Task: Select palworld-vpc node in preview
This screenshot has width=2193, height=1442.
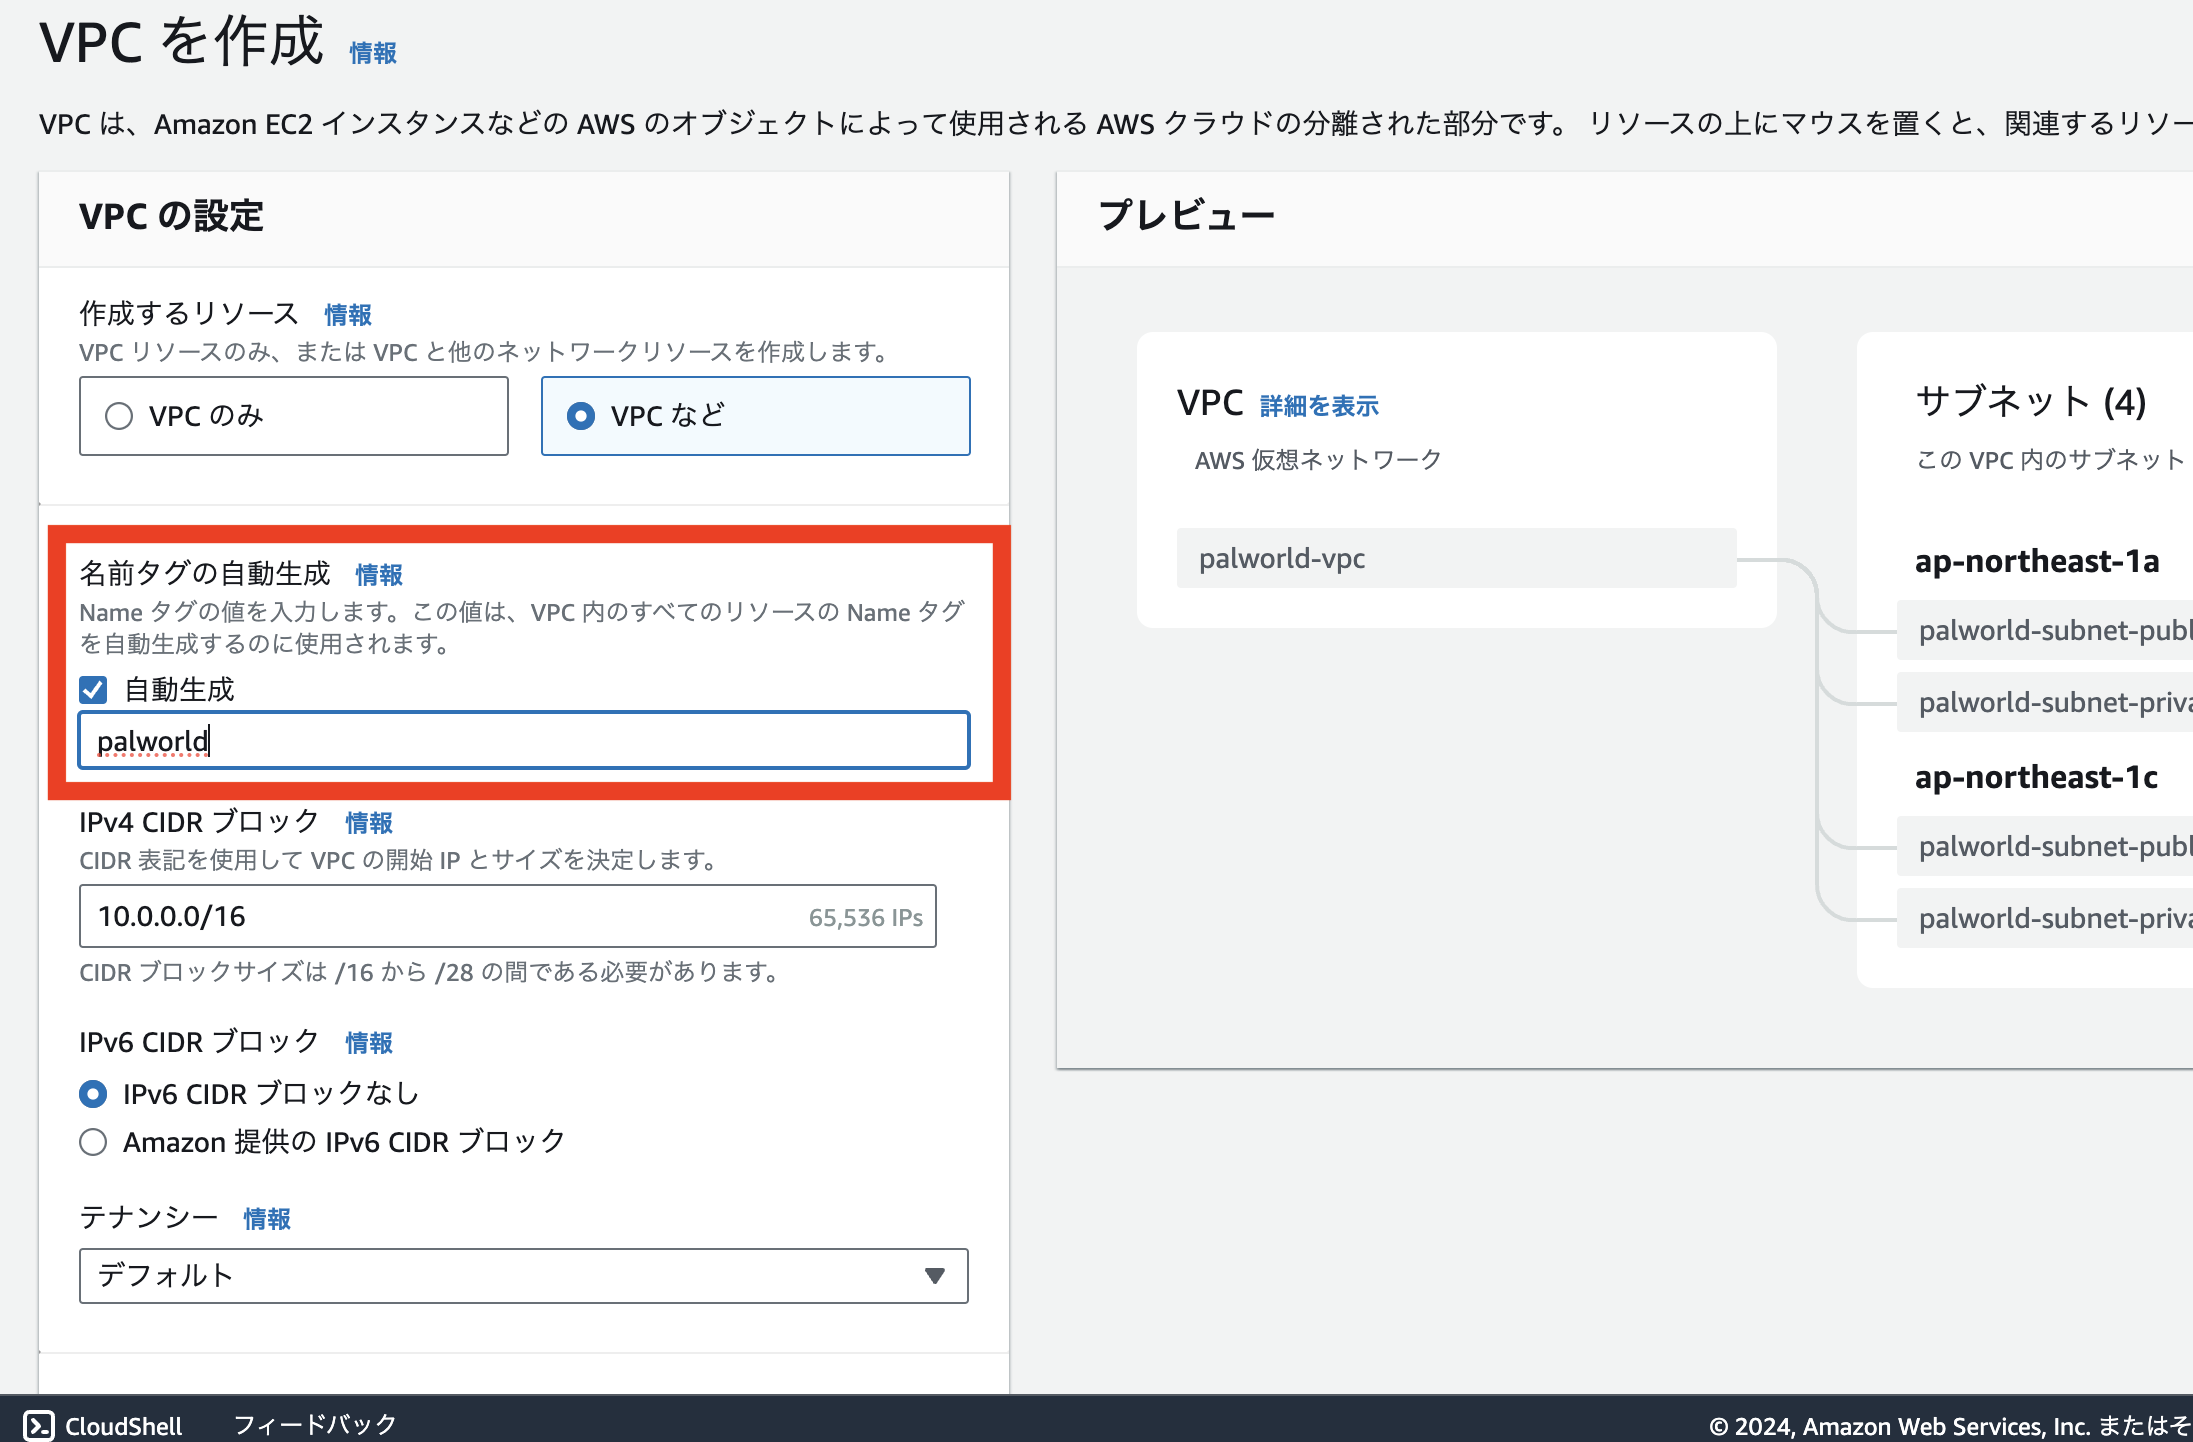Action: tap(1456, 558)
